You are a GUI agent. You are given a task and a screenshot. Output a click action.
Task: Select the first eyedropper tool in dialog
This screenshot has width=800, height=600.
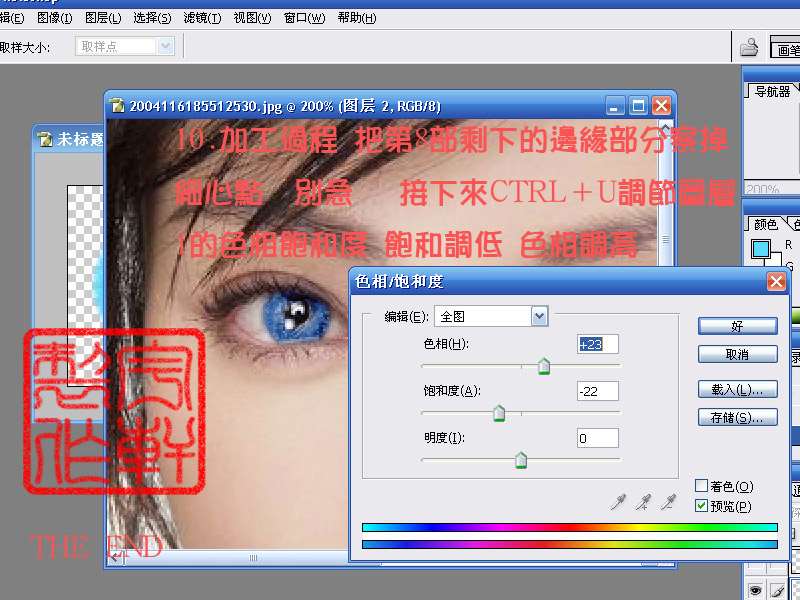[x=620, y=502]
